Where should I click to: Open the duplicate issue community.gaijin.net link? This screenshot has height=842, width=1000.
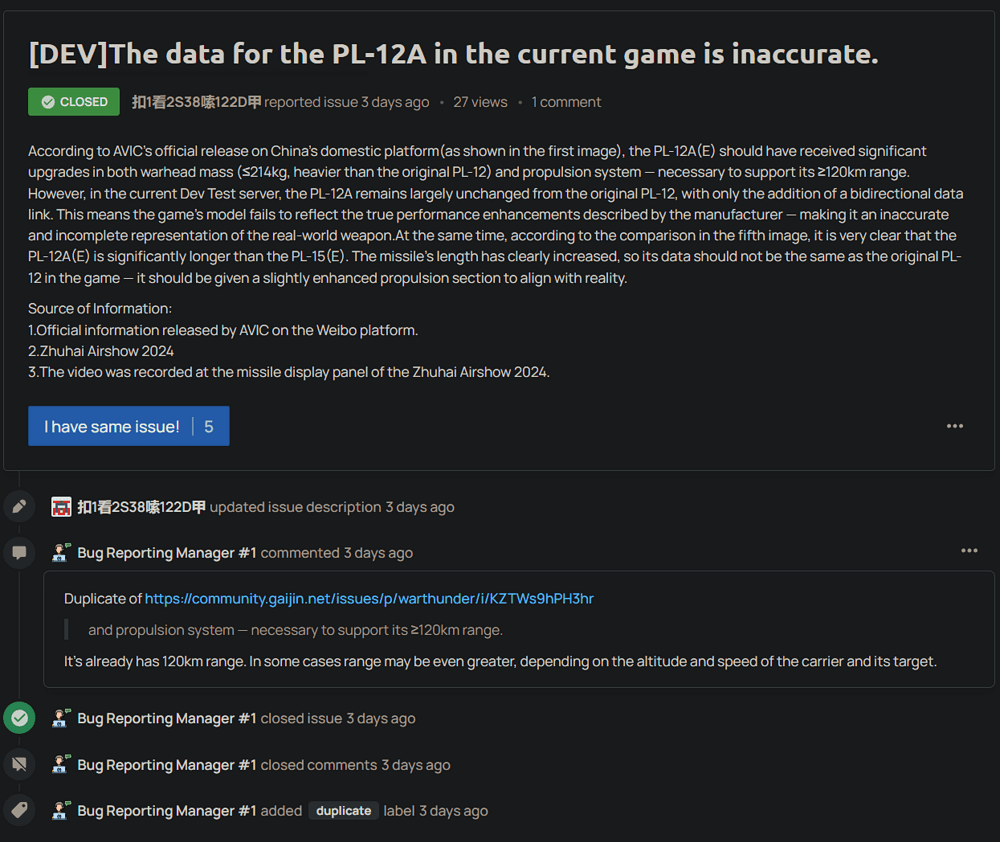[369, 599]
